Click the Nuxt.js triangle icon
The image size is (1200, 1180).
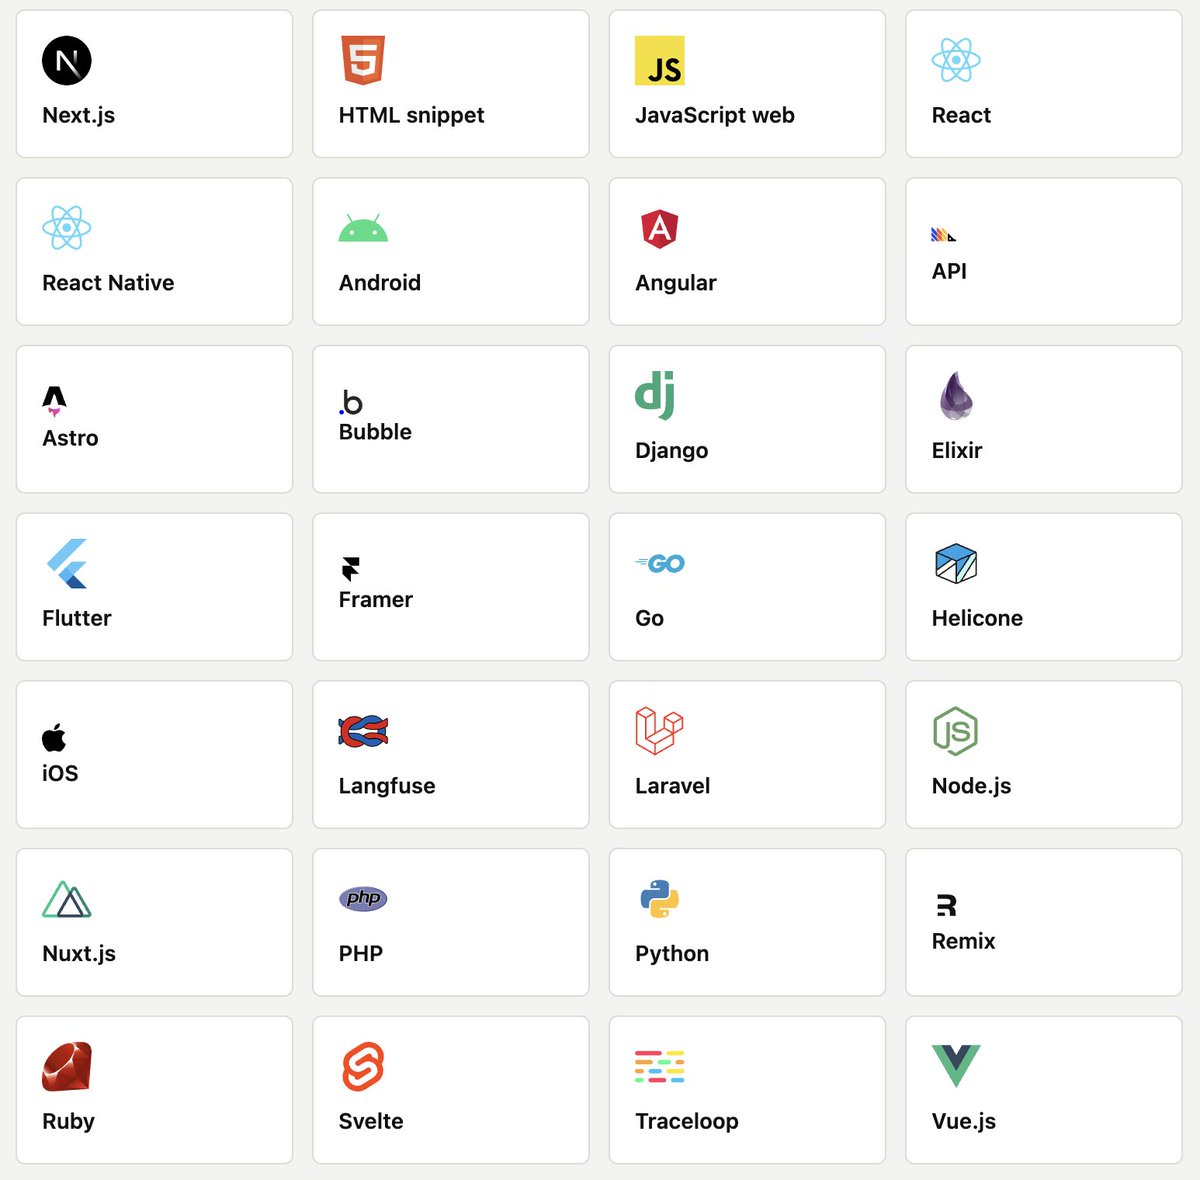click(67, 899)
